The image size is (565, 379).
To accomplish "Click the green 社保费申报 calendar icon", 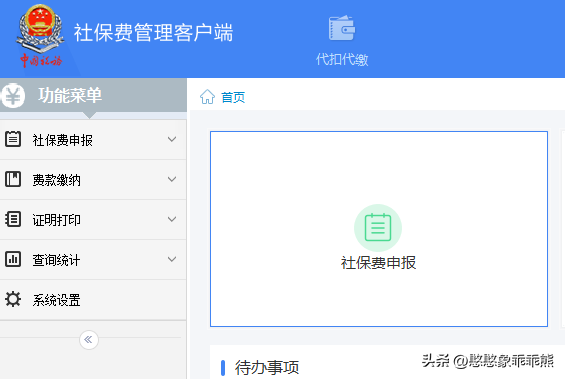I will [378, 228].
